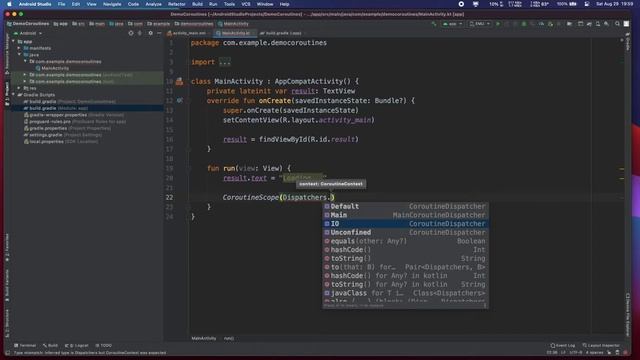The image size is (640, 360).
Task: Open Android view selector dropdown
Action: pyautogui.click(x=28, y=33)
